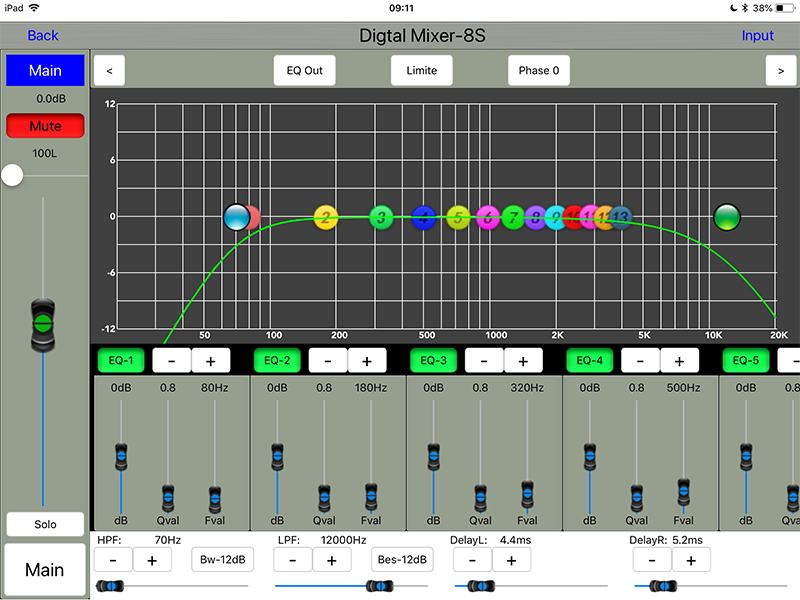The image size is (800, 600).
Task: Go to next channel with right arrow
Action: [x=781, y=71]
